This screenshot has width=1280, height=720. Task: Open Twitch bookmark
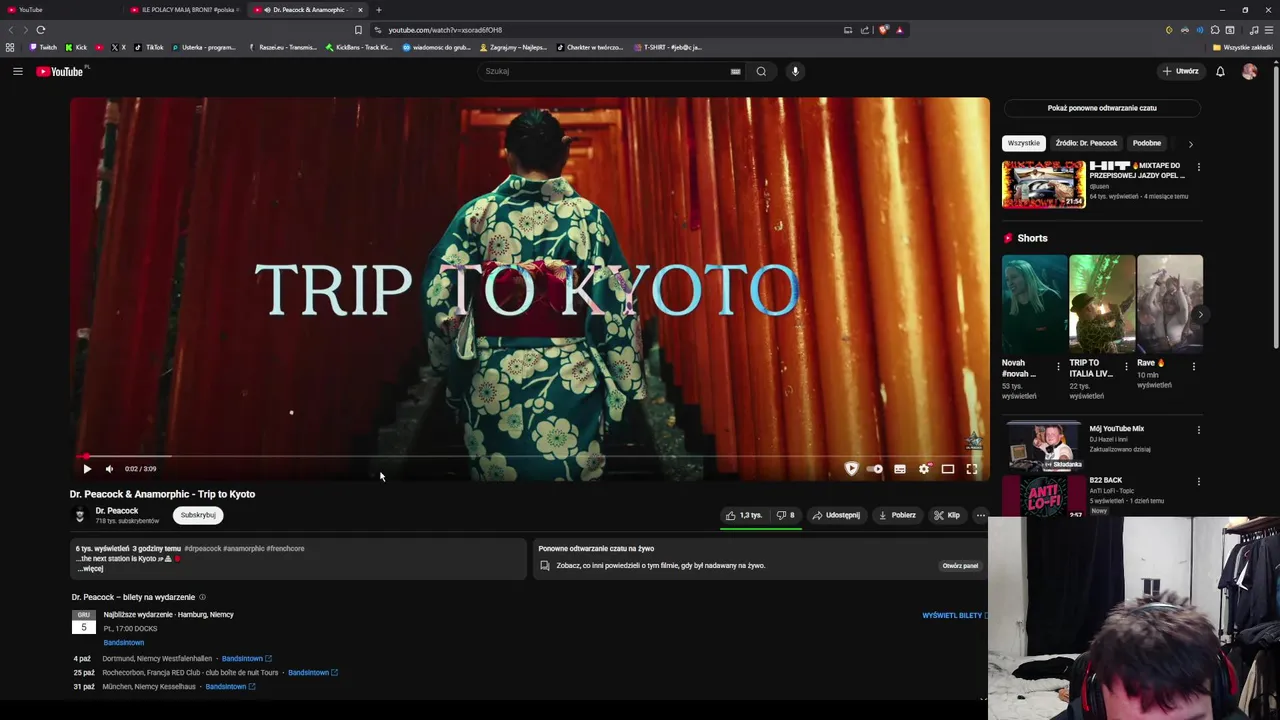coord(43,47)
